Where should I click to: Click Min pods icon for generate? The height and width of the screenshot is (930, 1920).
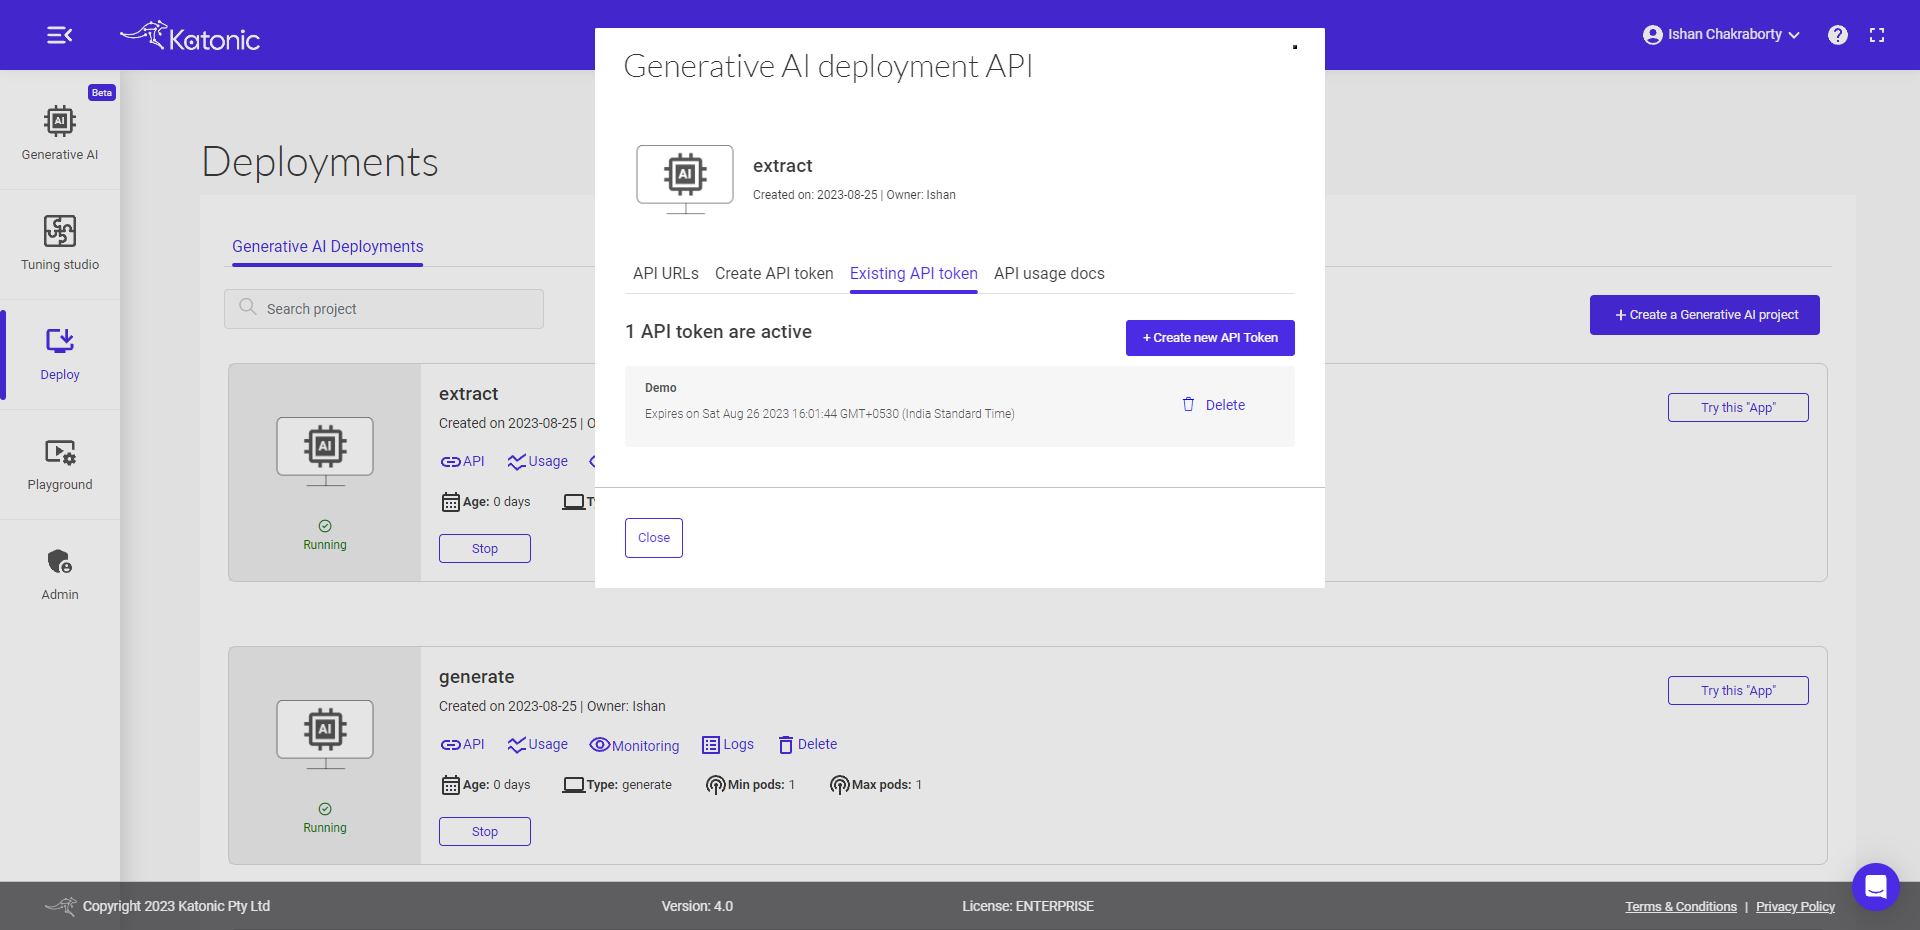(715, 785)
